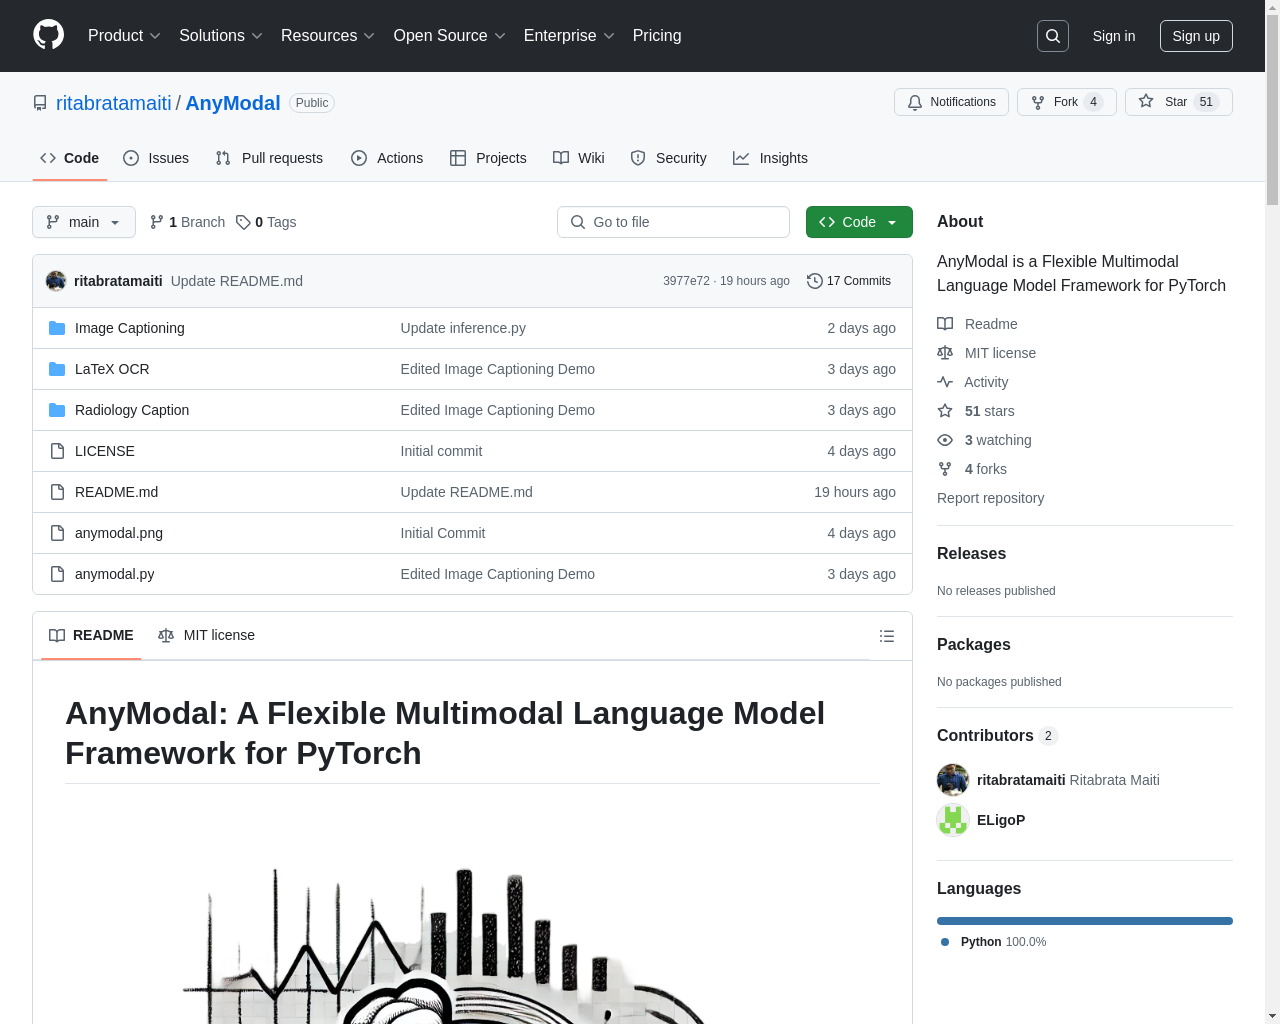Expand the Solutions menu
Image resolution: width=1280 pixels, height=1024 pixels.
221,36
